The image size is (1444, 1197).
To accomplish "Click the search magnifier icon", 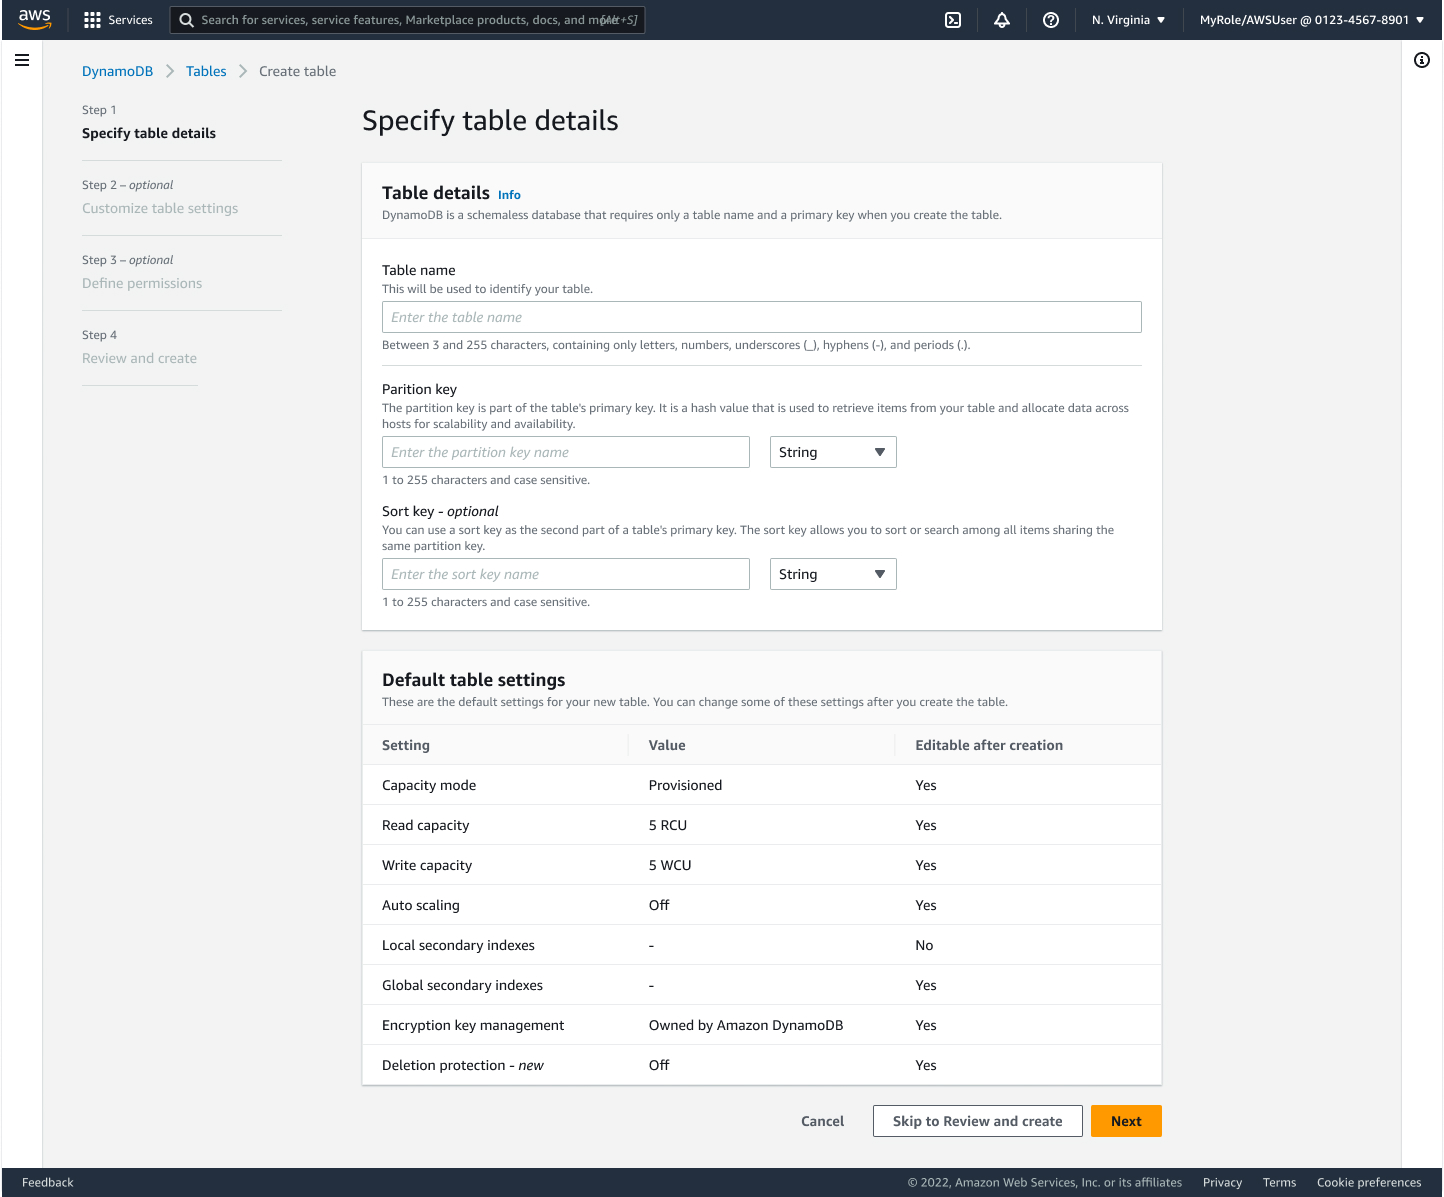I will pos(186,20).
